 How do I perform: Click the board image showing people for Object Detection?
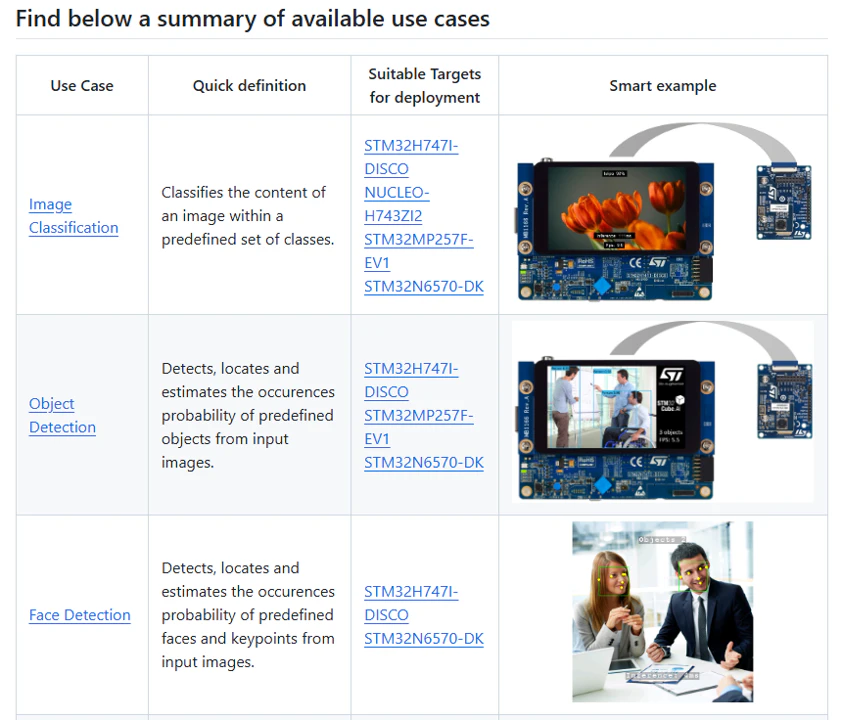coord(616,428)
